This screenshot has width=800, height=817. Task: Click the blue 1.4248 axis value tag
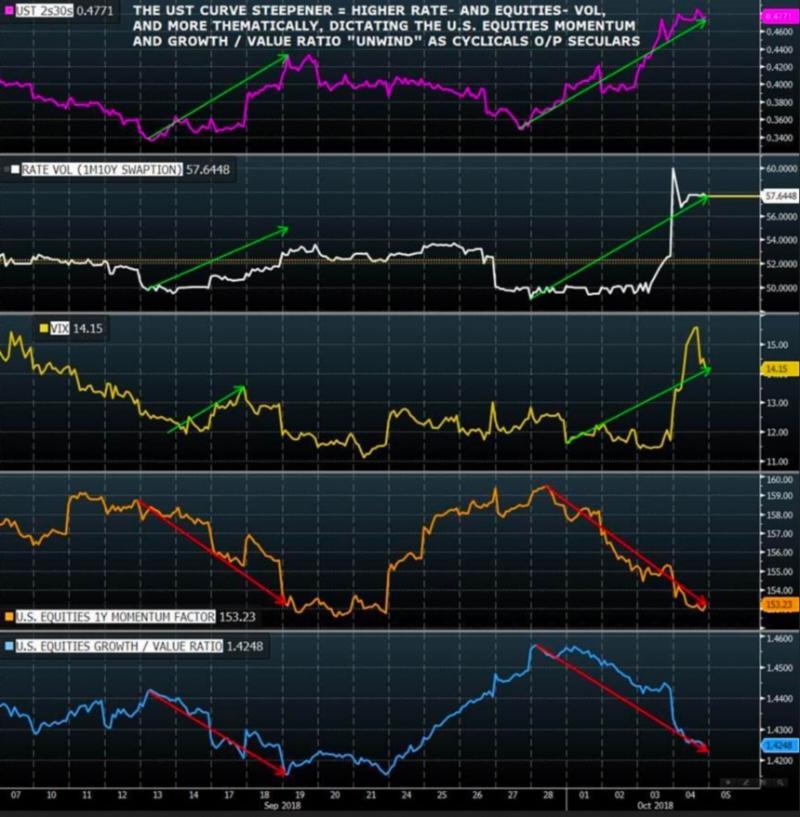pyautogui.click(x=777, y=745)
